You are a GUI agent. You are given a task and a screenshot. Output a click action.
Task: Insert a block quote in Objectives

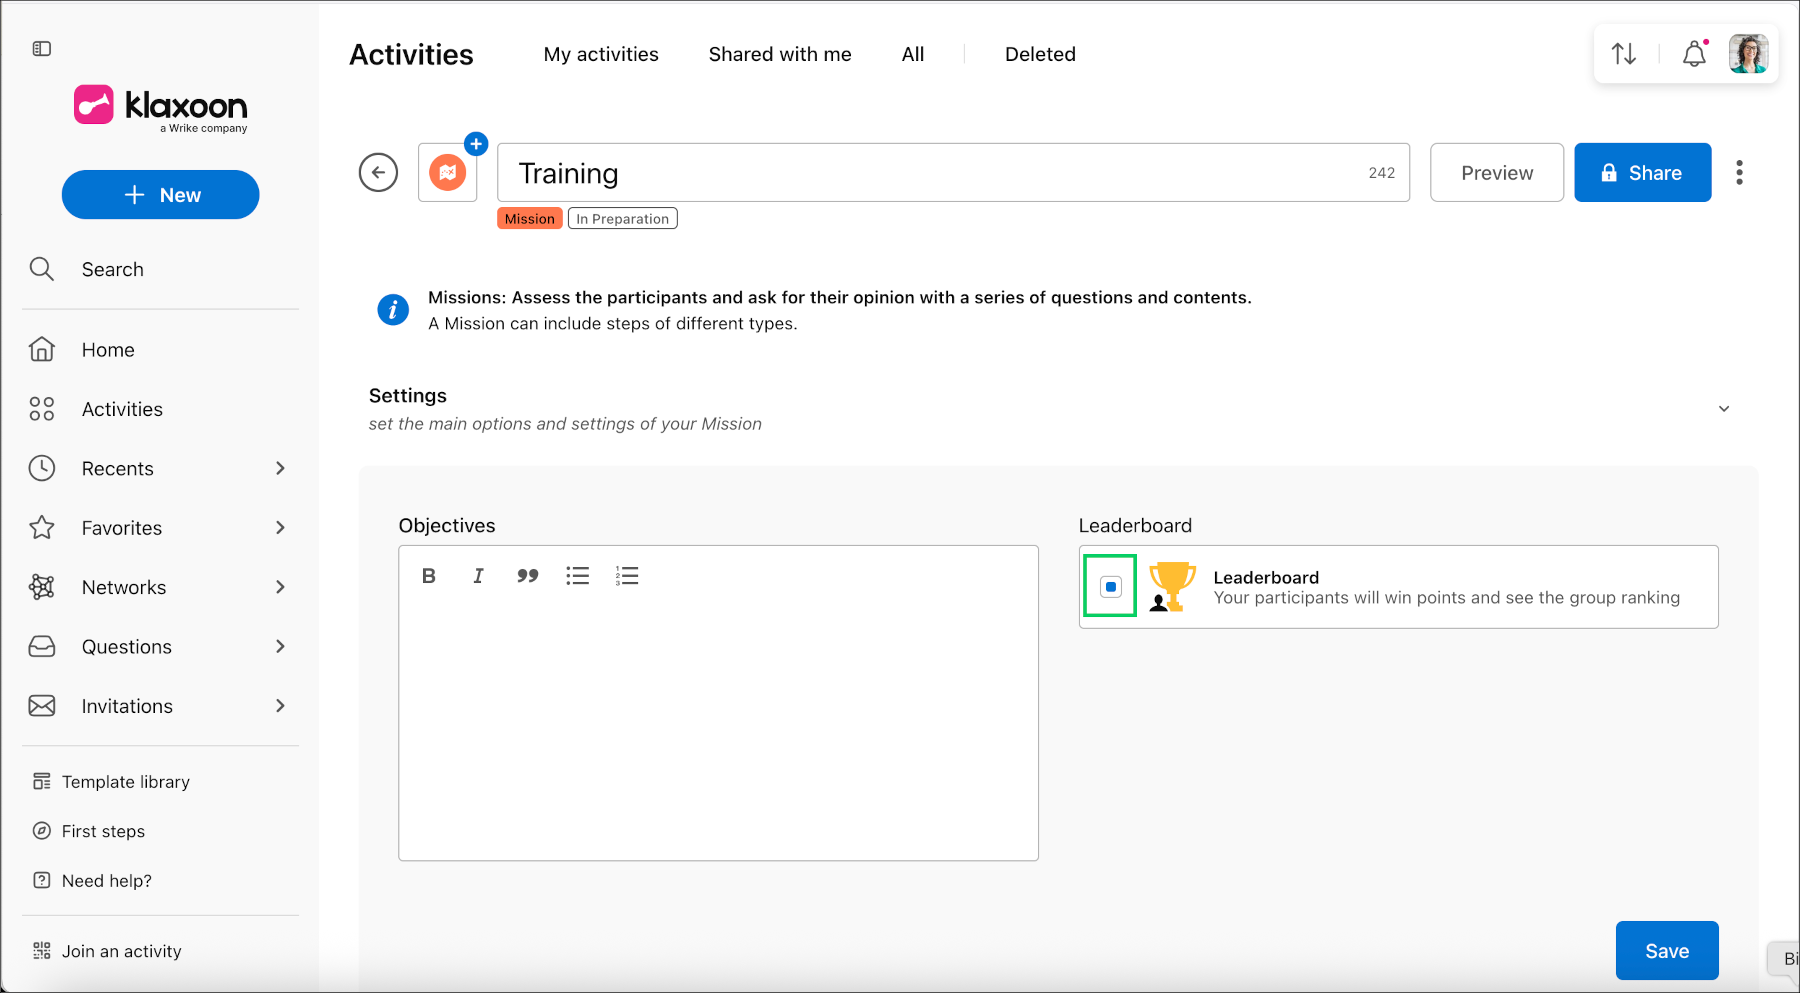point(528,576)
